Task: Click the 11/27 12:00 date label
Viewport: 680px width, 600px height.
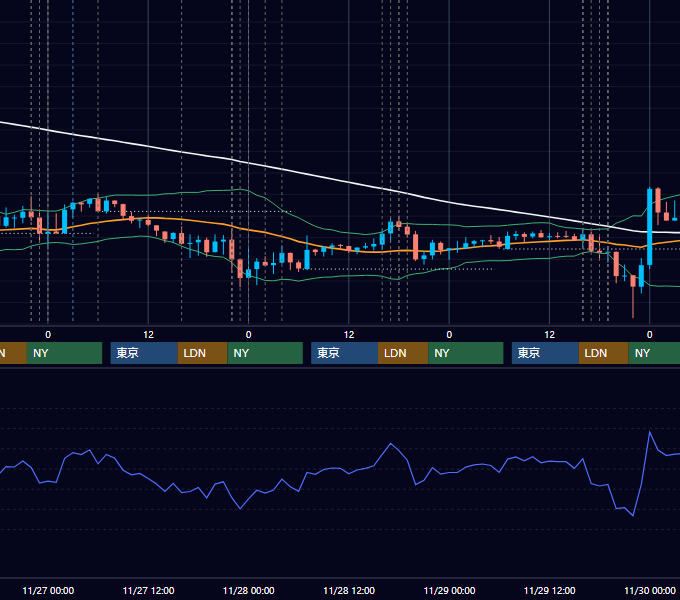Action: click(148, 590)
